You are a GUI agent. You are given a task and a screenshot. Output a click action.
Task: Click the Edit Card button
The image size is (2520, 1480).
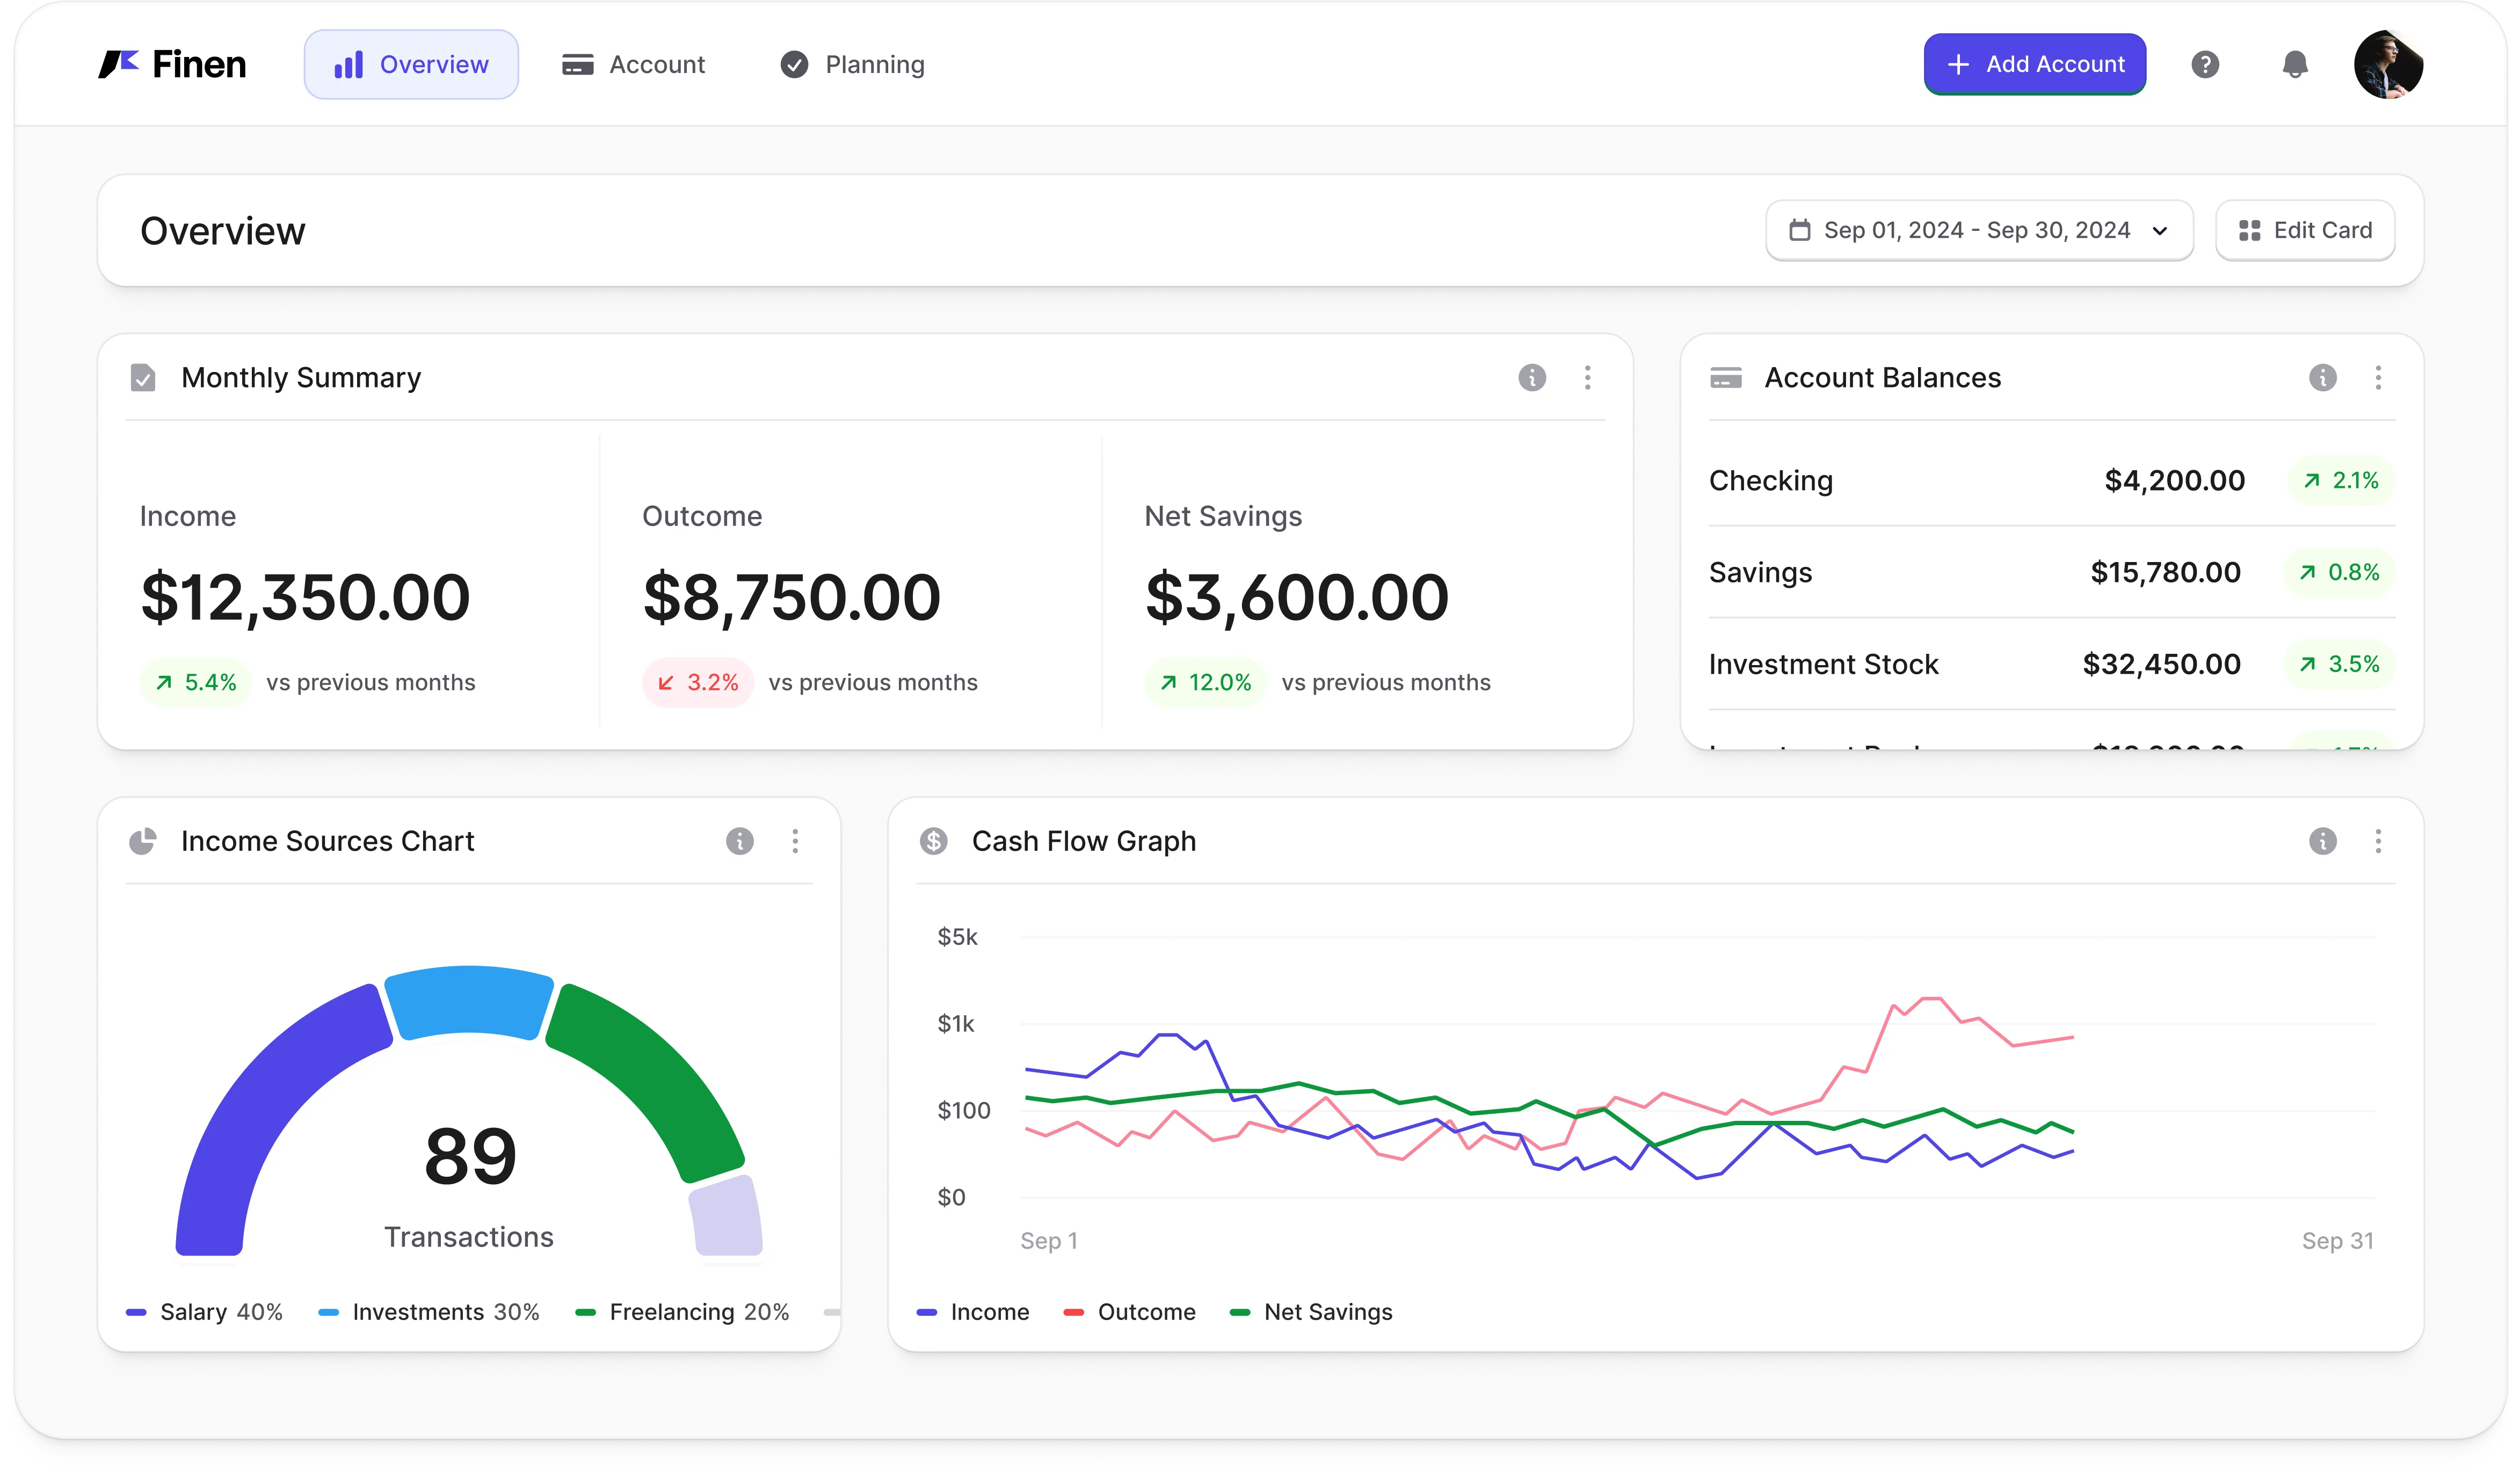pos(2305,231)
